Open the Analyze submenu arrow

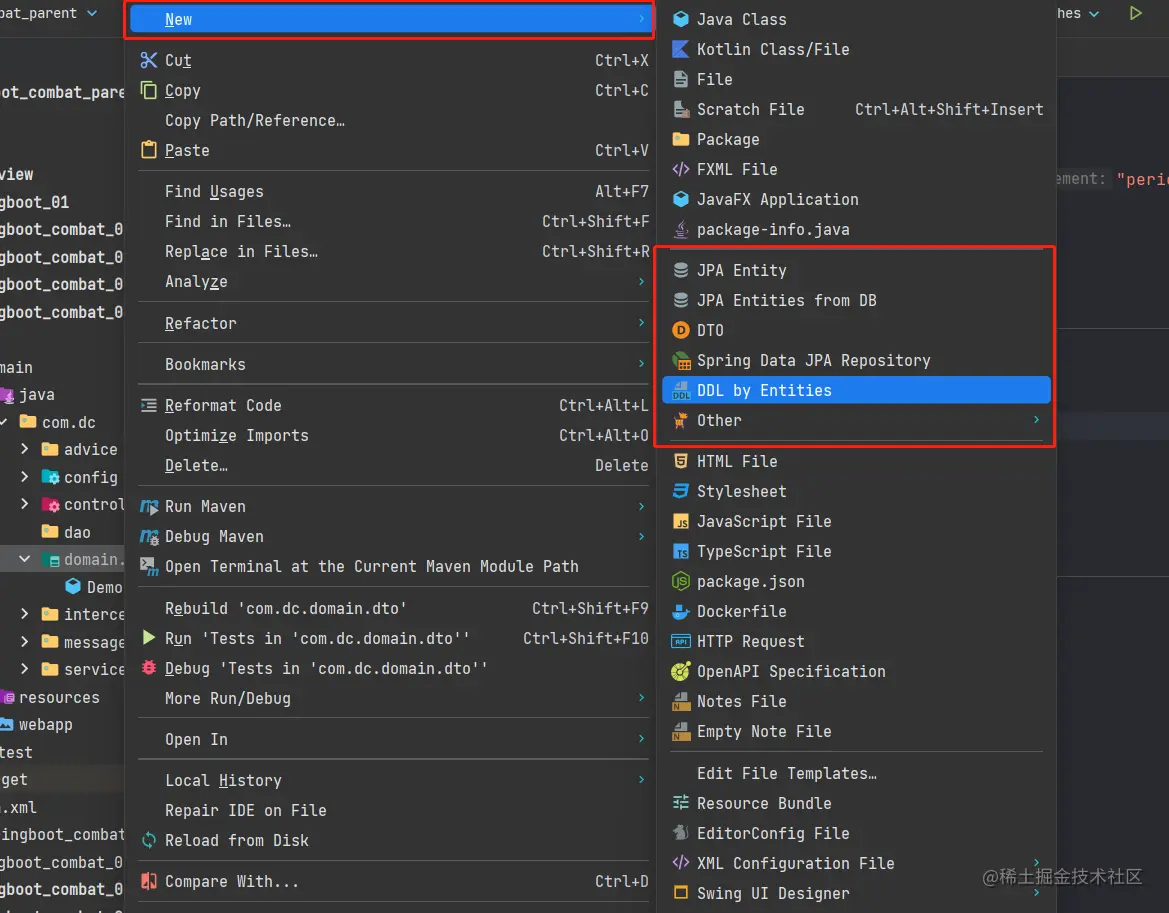(641, 282)
